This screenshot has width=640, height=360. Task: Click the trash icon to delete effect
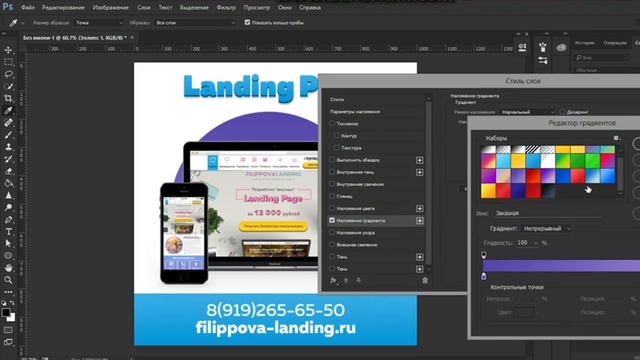coord(425,280)
